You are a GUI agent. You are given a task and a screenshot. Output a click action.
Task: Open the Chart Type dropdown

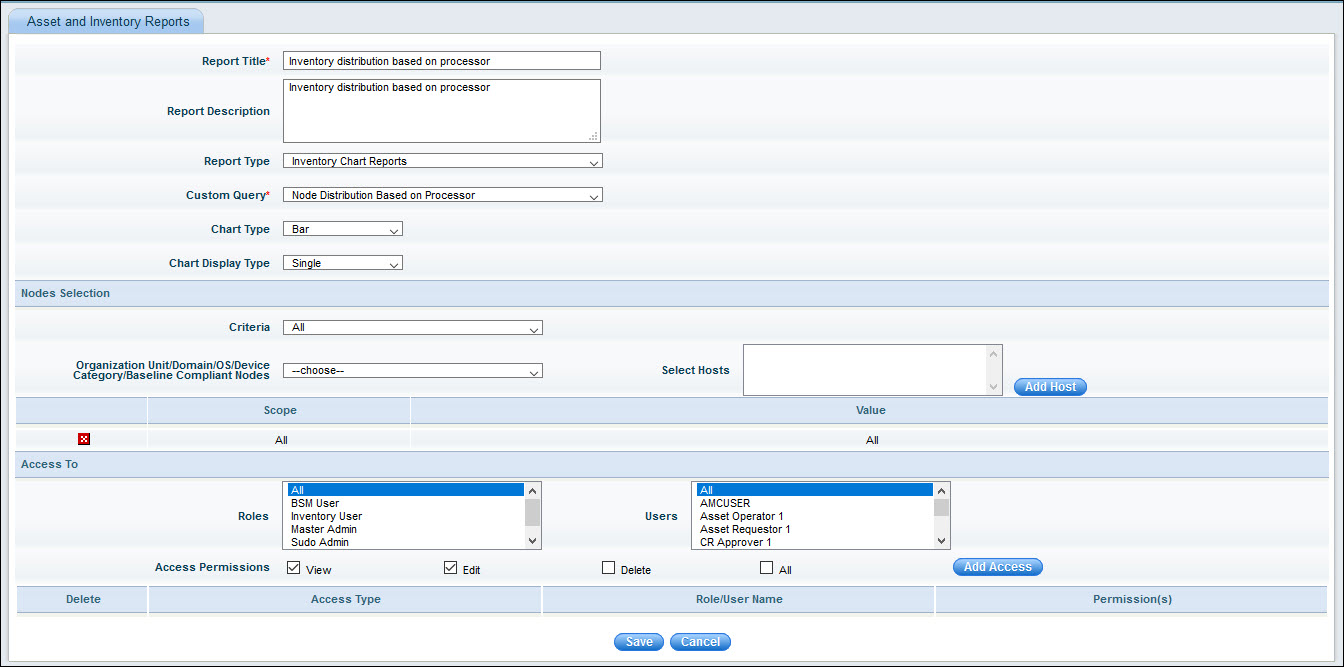click(x=342, y=229)
